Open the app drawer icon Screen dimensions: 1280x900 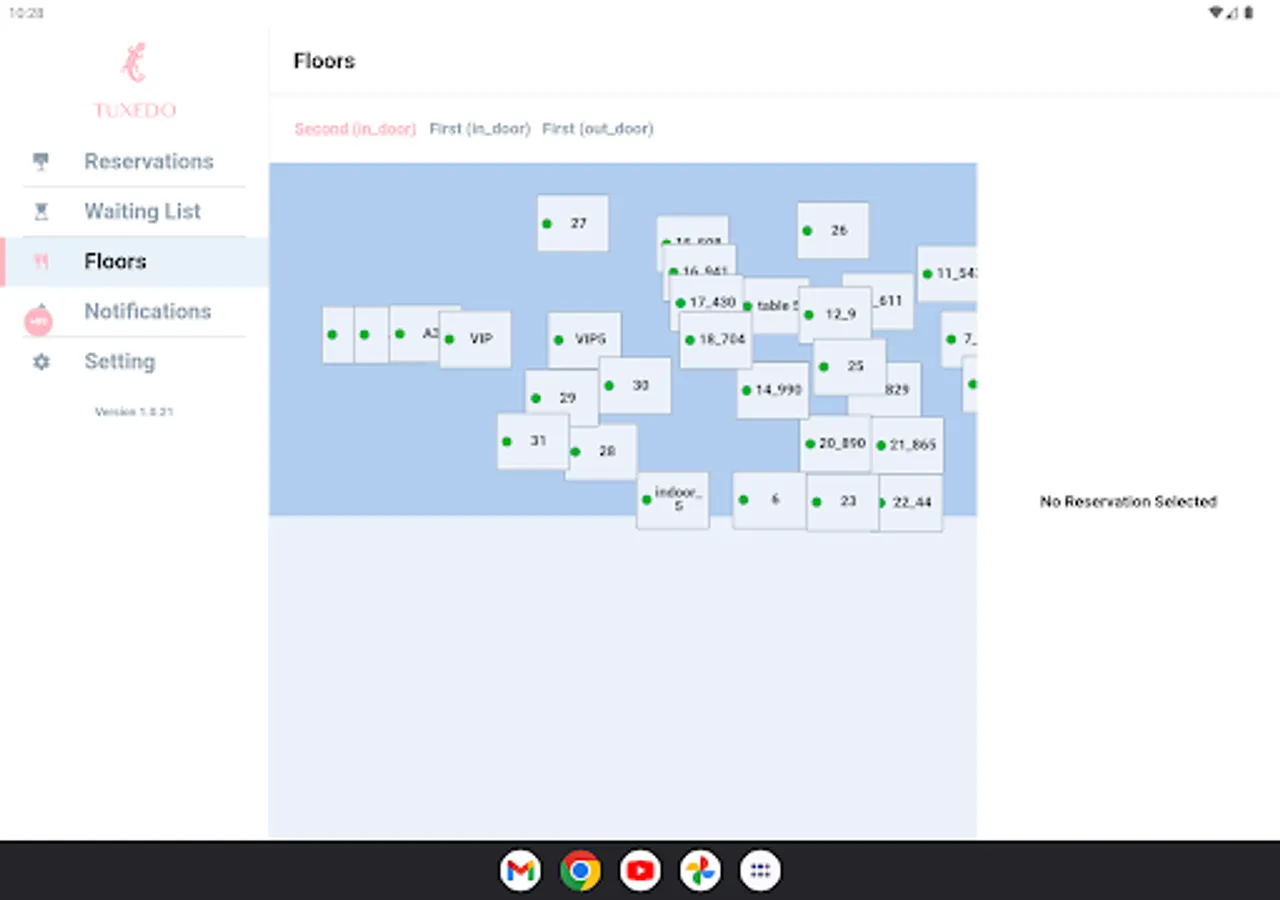[760, 871]
